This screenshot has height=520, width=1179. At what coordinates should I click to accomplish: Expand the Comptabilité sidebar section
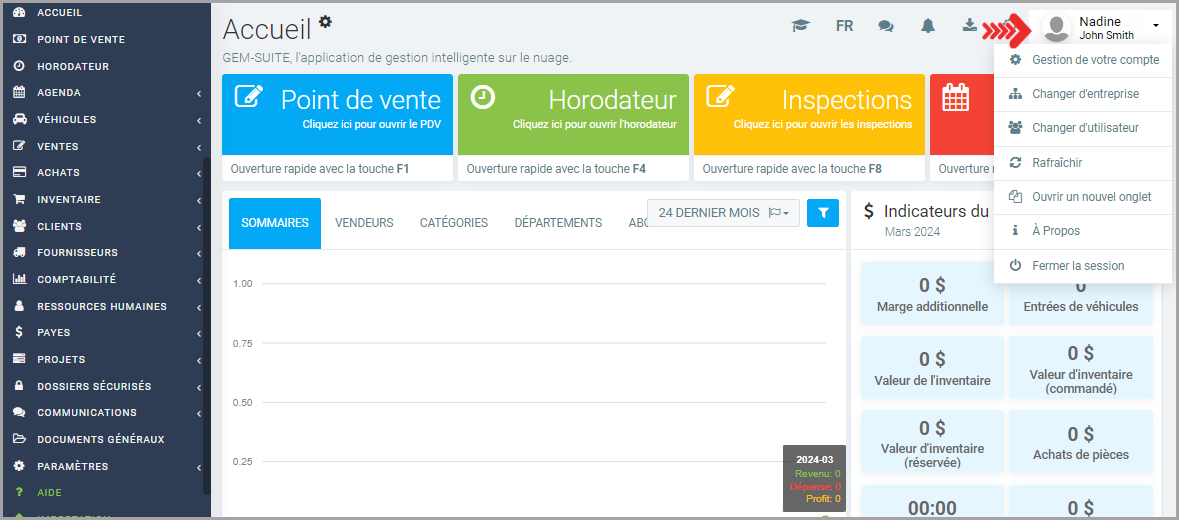pyautogui.click(x=105, y=280)
